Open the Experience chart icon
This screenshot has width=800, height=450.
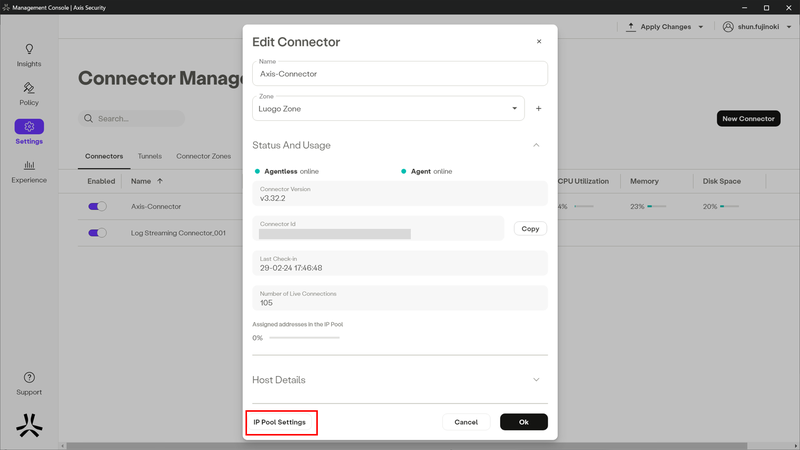[x=29, y=165]
